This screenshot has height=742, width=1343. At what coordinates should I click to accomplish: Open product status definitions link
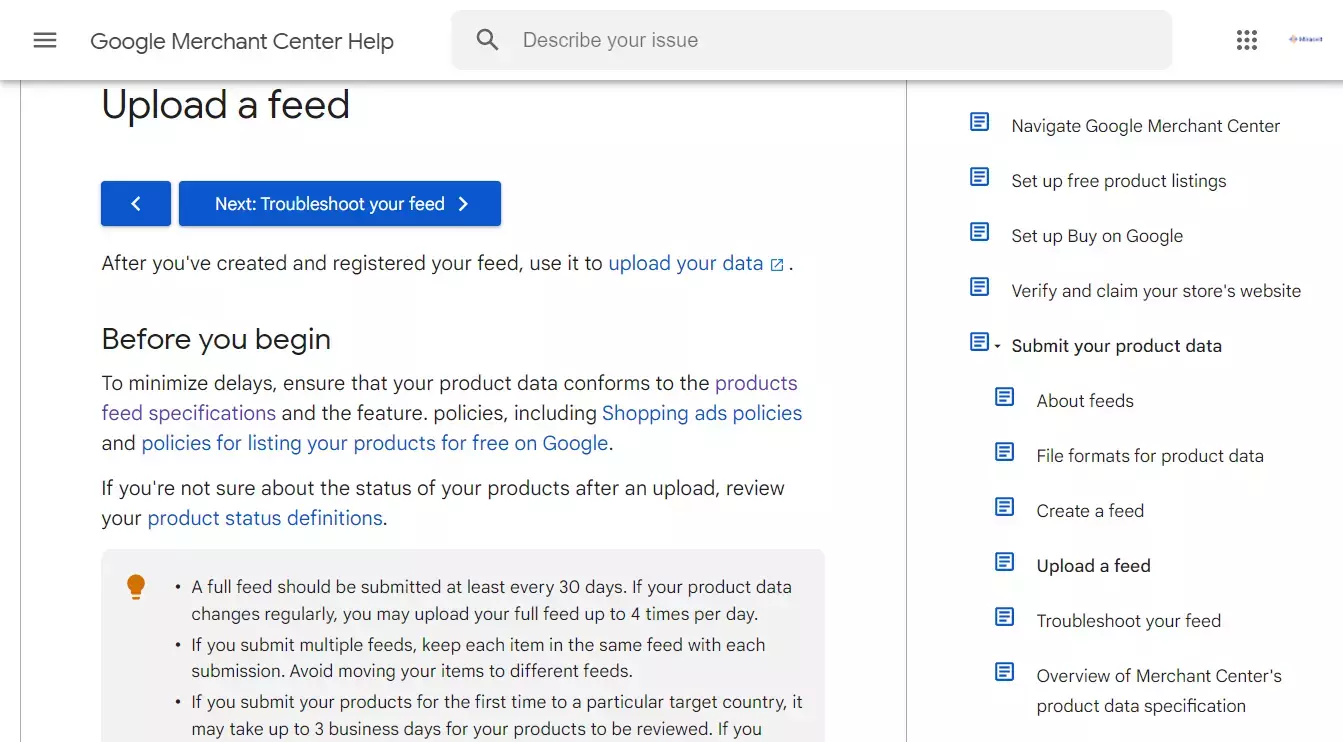[265, 518]
